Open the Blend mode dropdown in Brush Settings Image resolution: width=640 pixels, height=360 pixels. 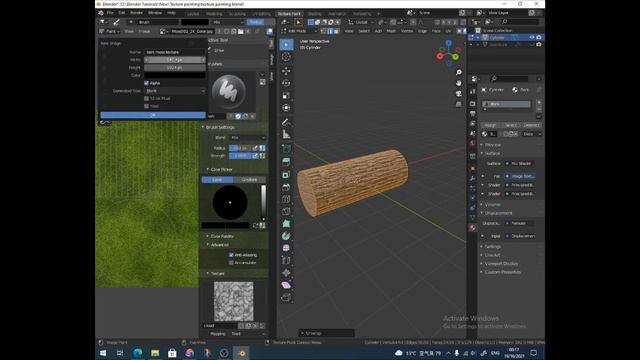point(247,138)
